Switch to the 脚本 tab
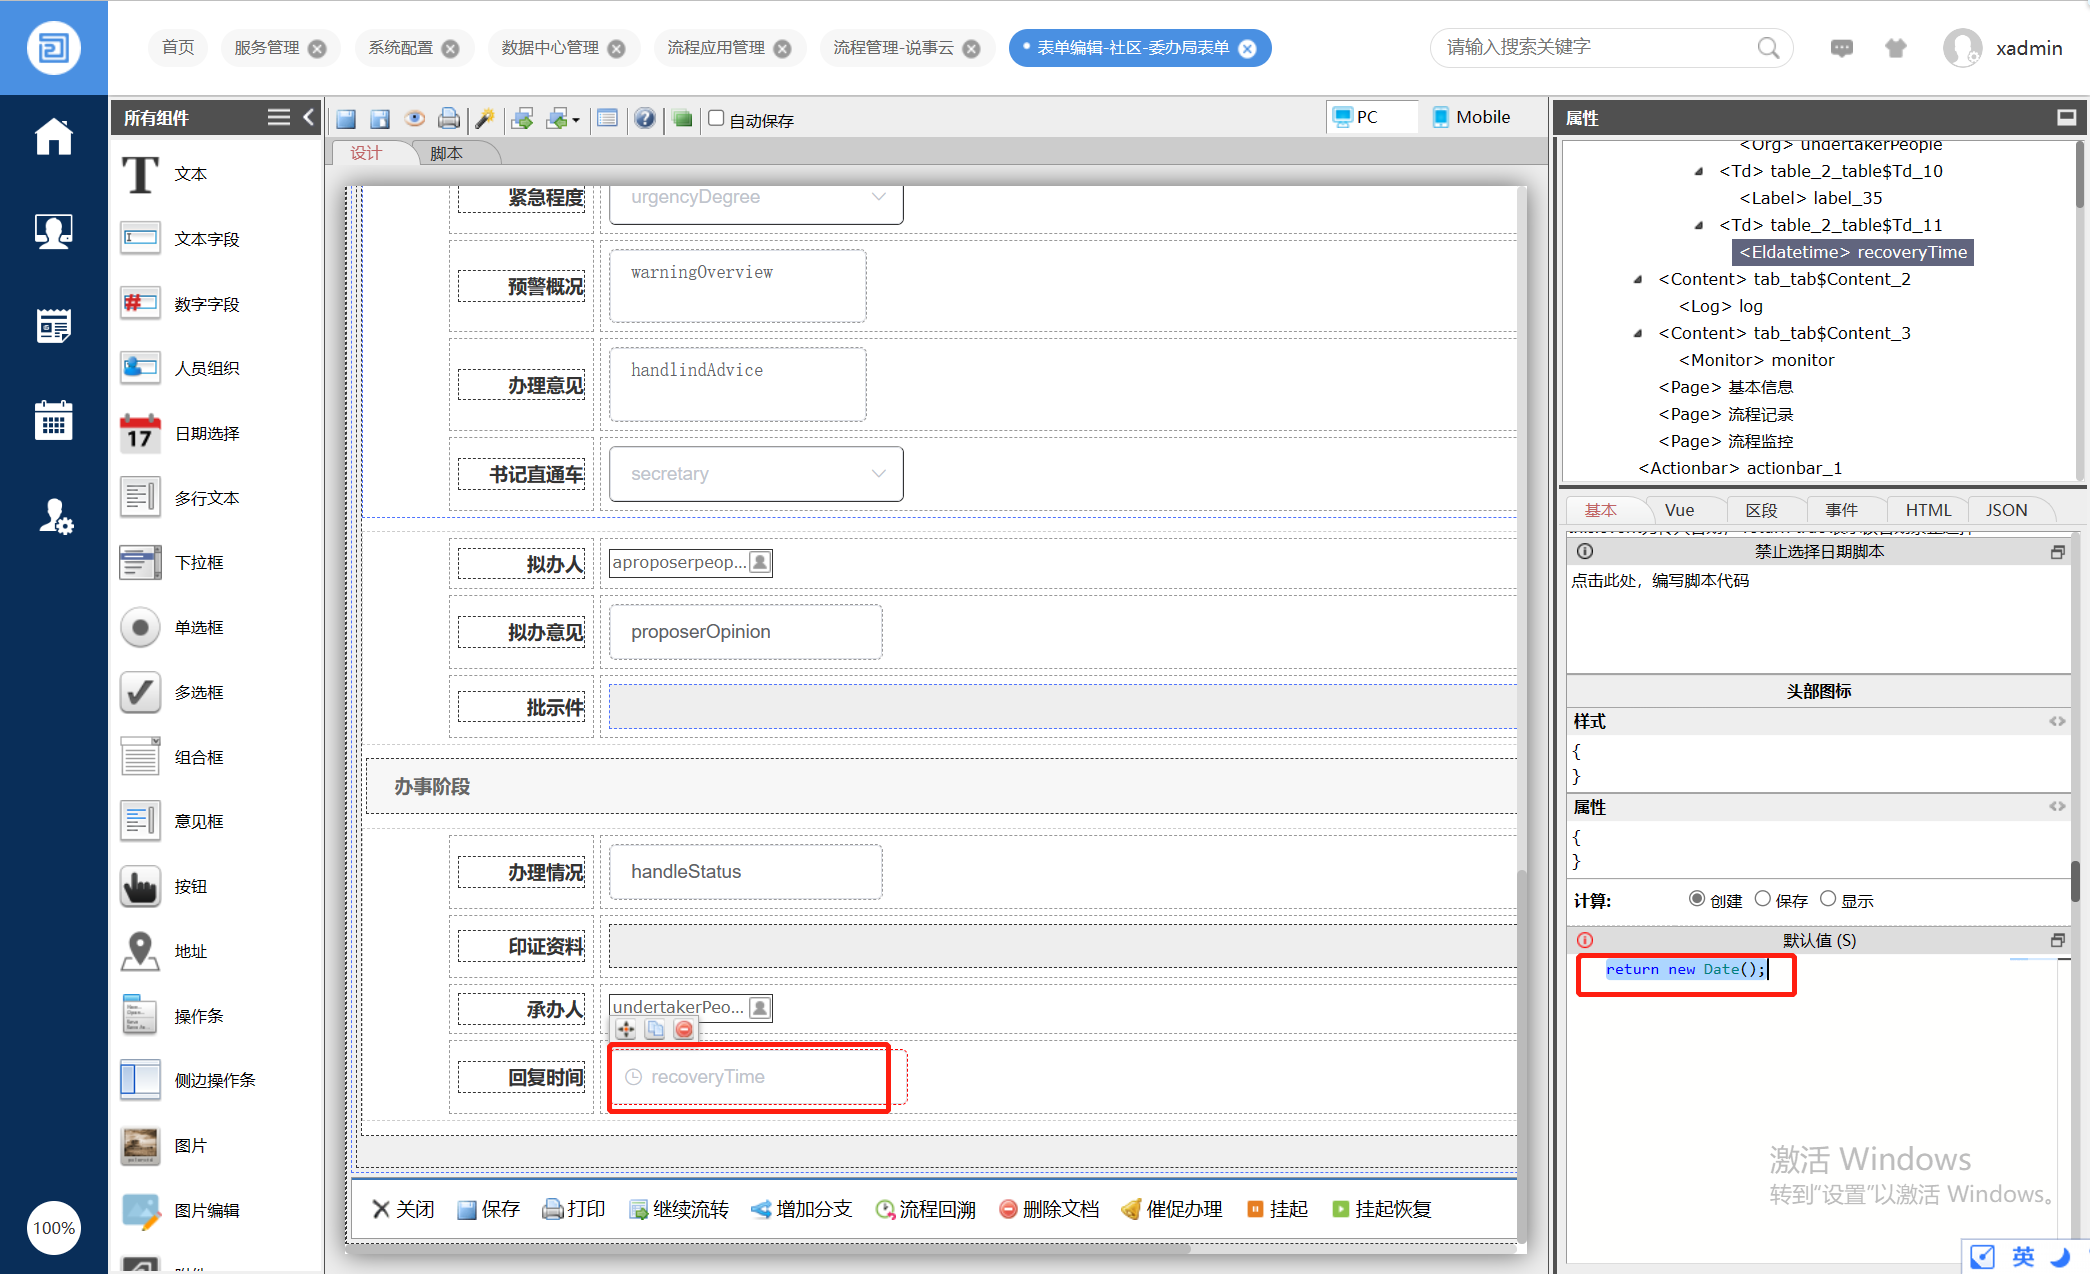The width and height of the screenshot is (2090, 1274). pyautogui.click(x=446, y=153)
